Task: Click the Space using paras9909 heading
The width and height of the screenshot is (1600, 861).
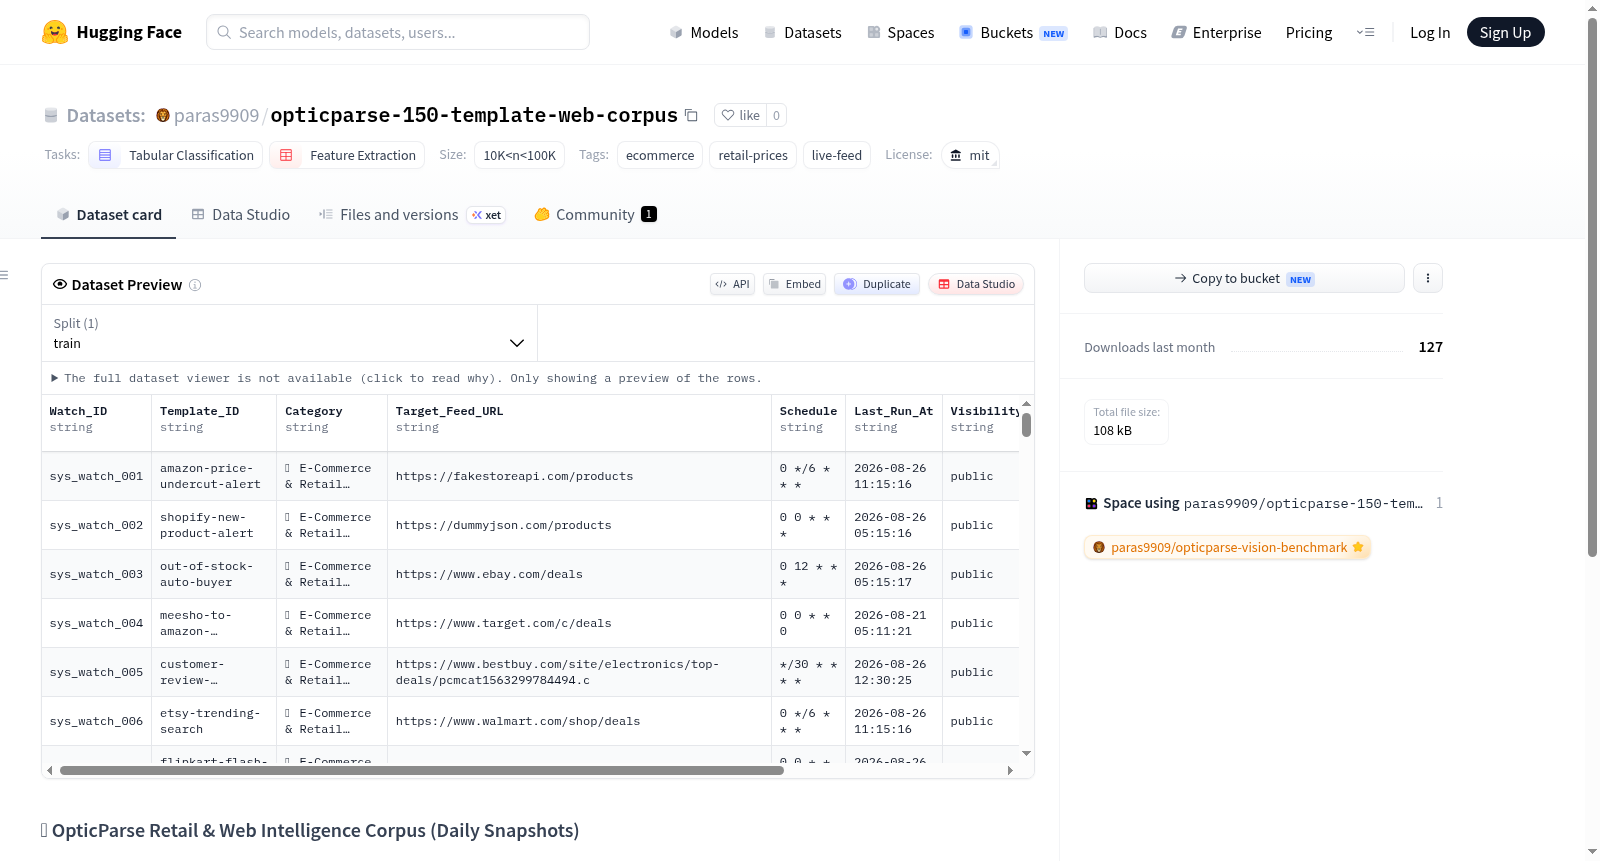Action: click(1263, 503)
